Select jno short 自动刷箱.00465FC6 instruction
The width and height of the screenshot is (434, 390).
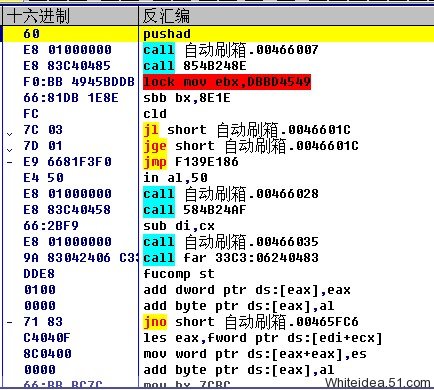click(251, 322)
